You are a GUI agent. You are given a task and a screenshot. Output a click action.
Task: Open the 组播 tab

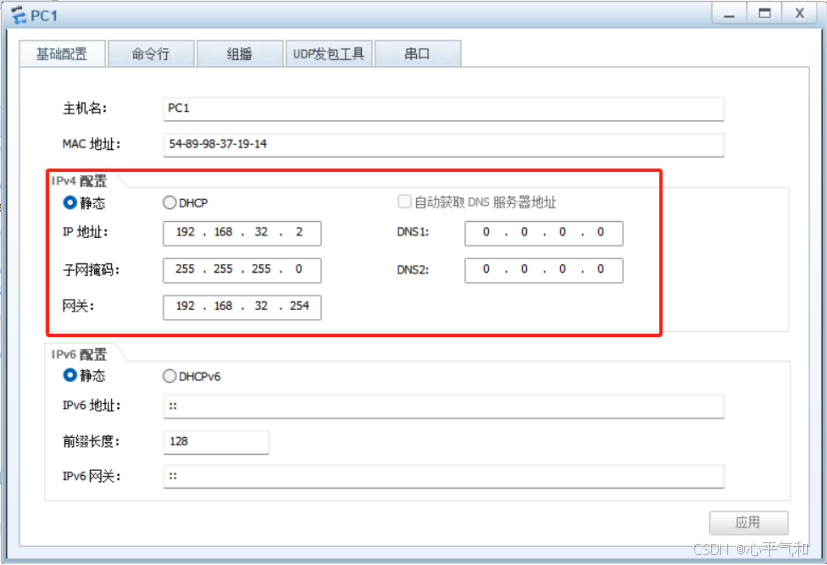239,54
